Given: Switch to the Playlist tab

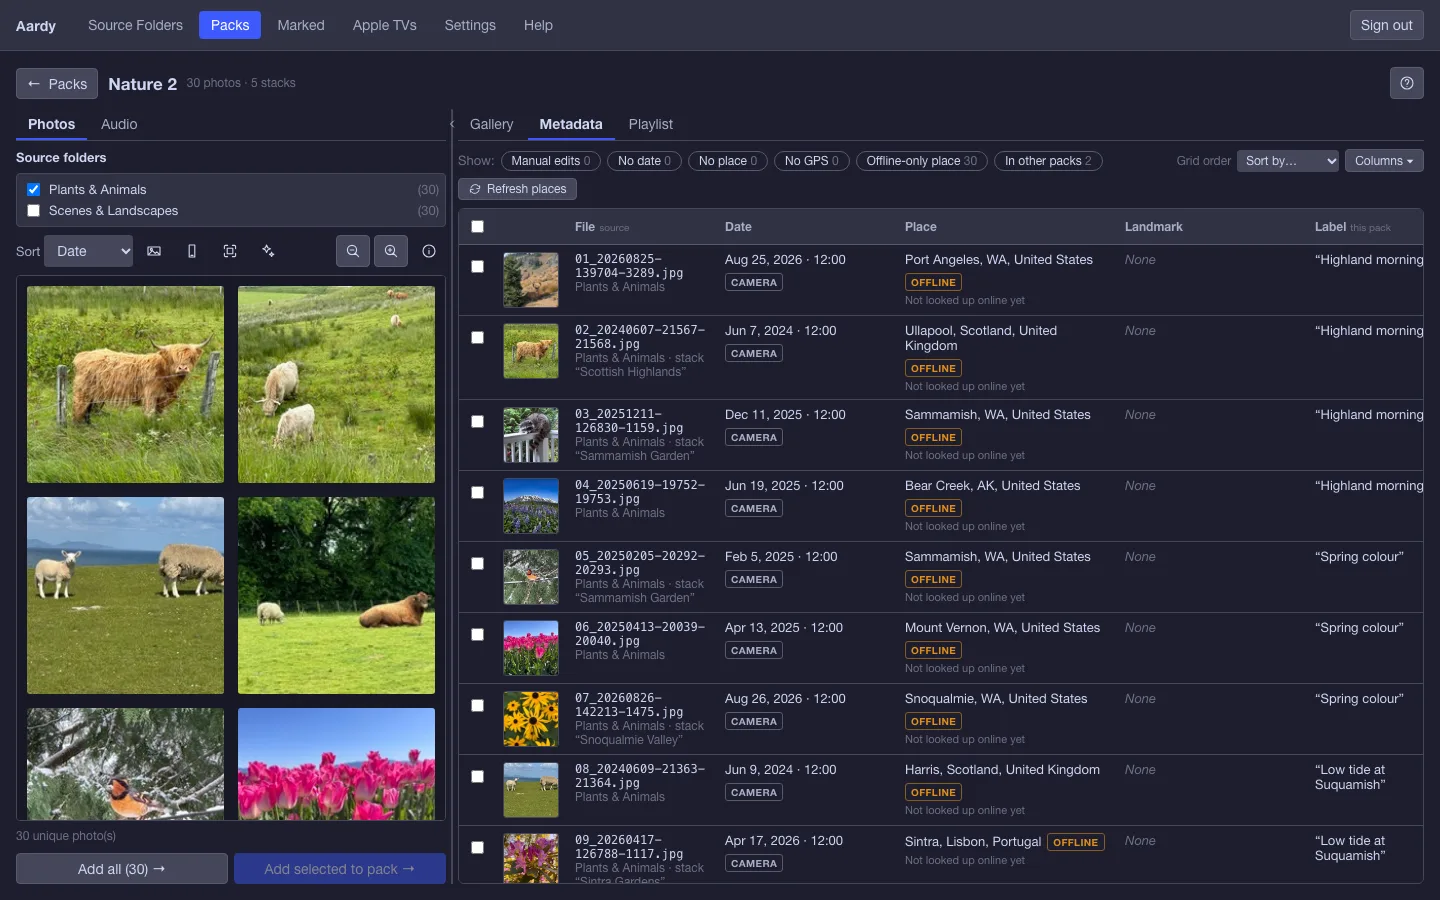Looking at the screenshot, I should click(x=650, y=124).
